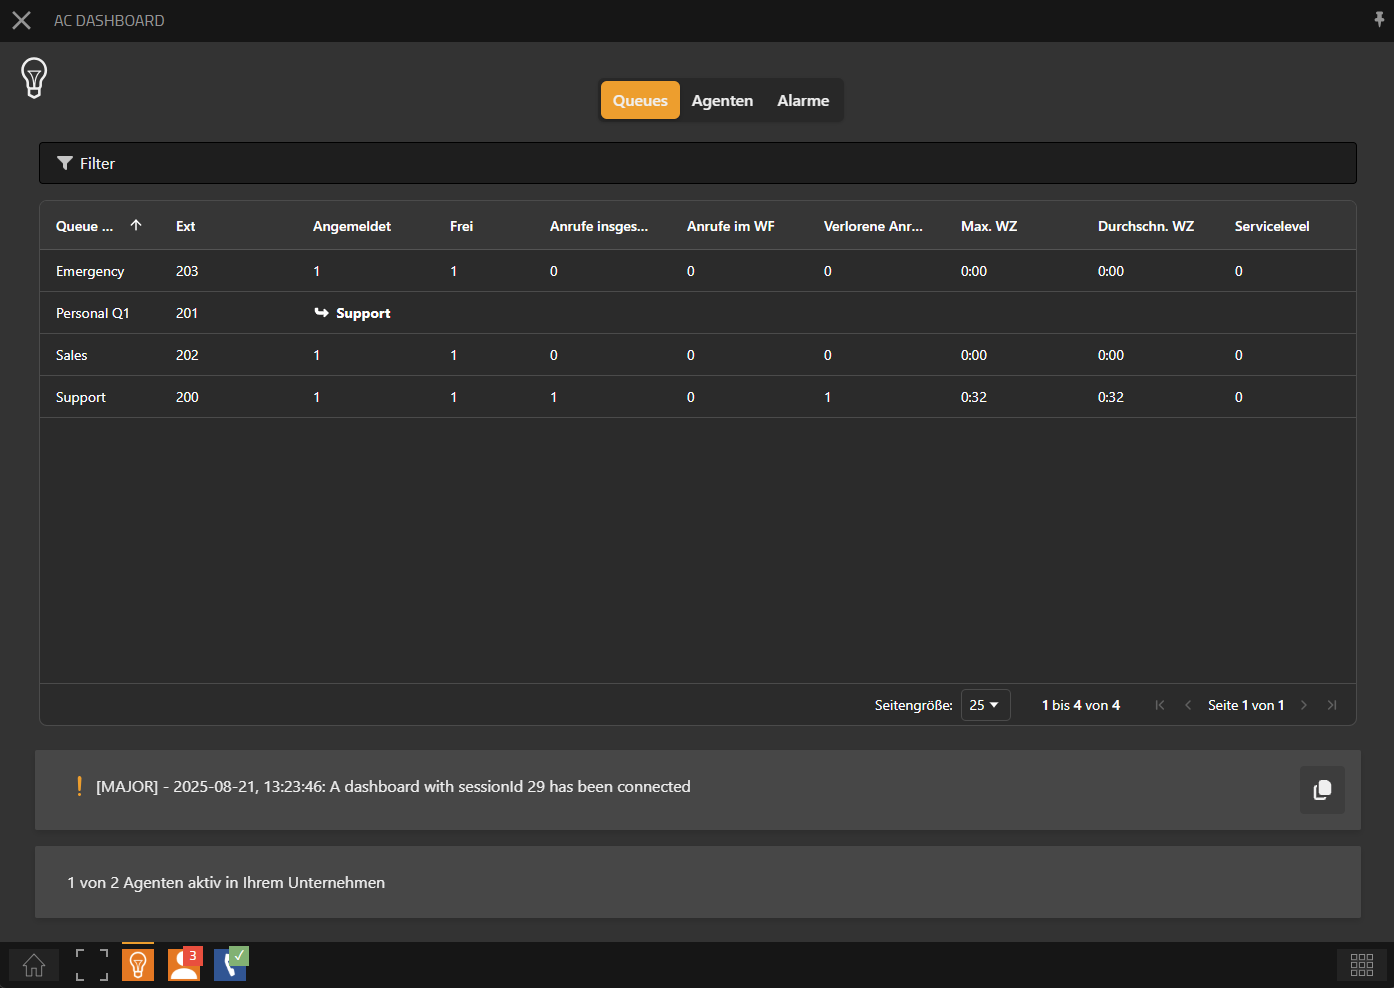This screenshot has width=1394, height=988.
Task: Switch to the Agenten tab
Action: point(722,101)
